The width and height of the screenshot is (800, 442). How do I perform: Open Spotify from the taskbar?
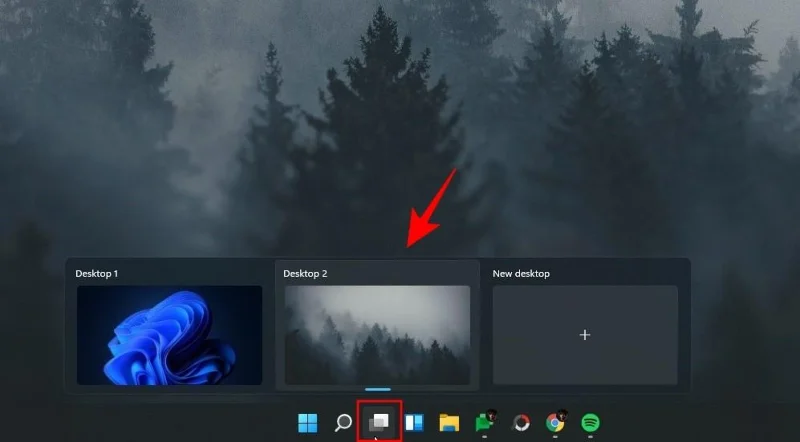590,423
